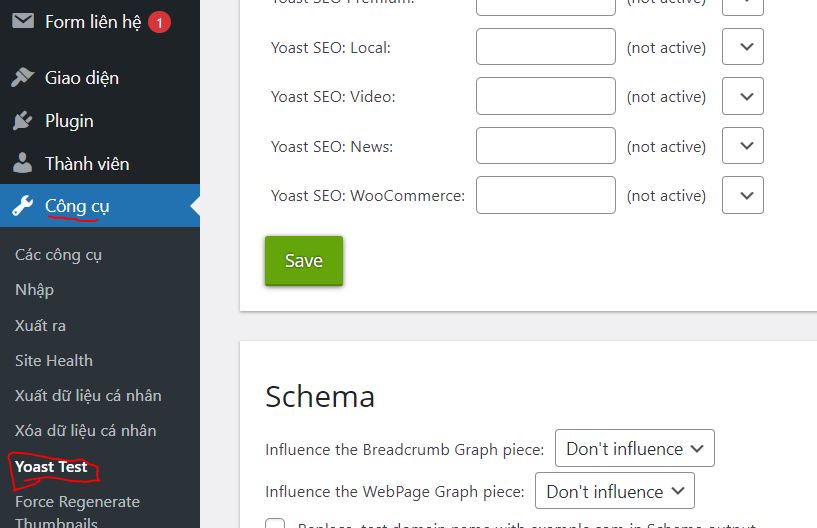Click '(not active)' text beside Video

coord(666,97)
